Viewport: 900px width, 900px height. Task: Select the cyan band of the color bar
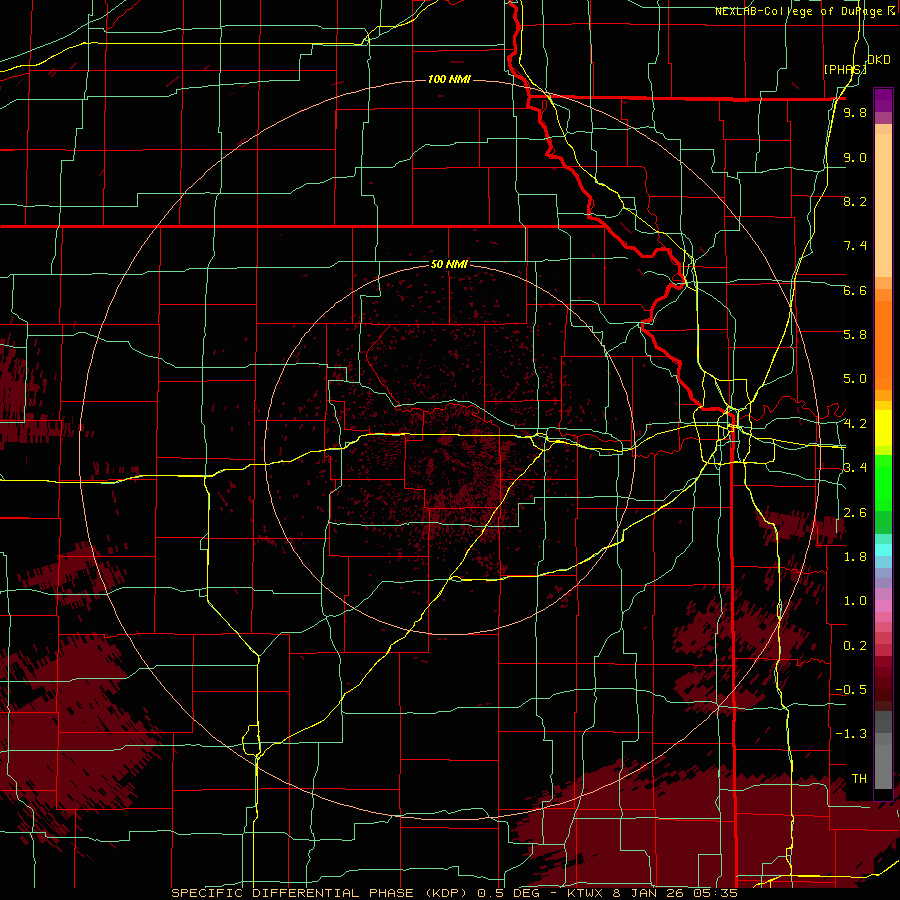point(883,550)
